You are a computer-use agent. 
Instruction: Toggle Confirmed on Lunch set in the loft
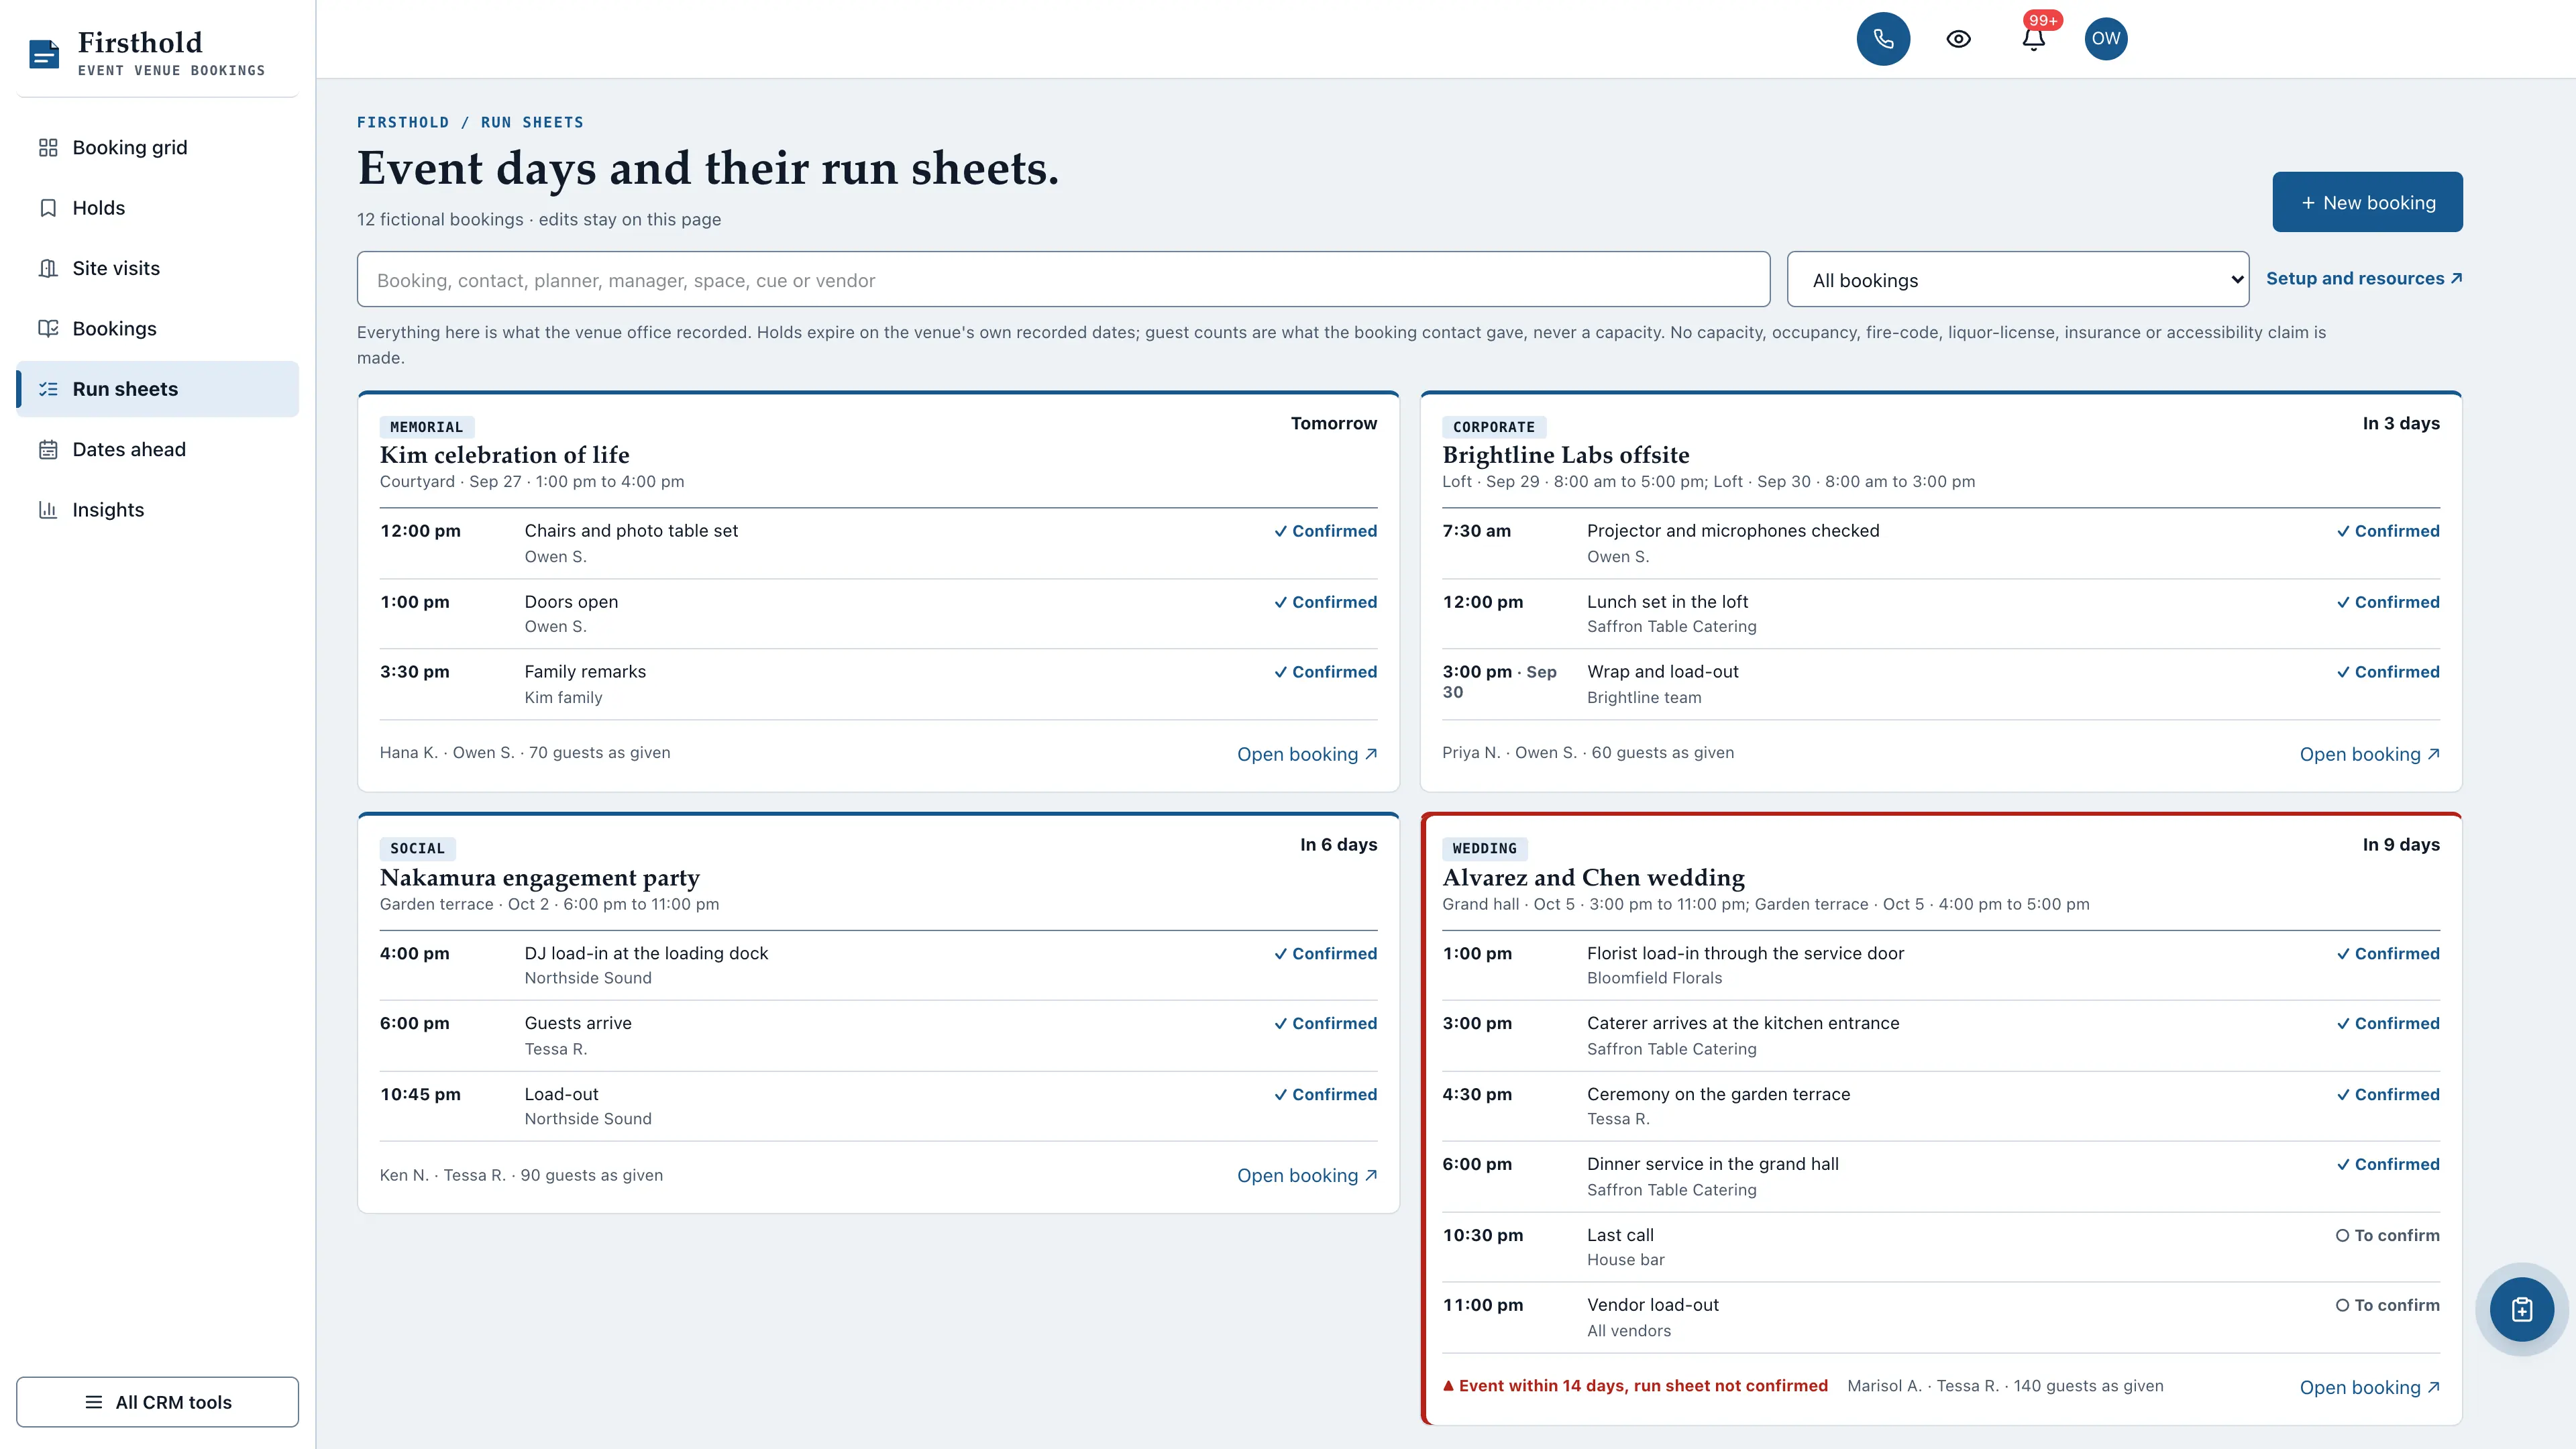[x=2388, y=602]
